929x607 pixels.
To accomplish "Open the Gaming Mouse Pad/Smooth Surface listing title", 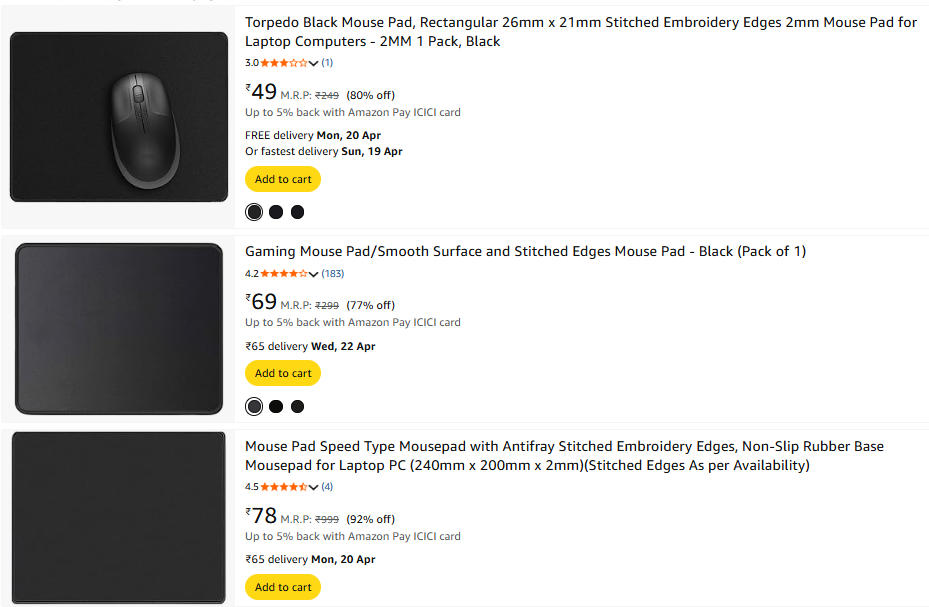I will (x=525, y=251).
